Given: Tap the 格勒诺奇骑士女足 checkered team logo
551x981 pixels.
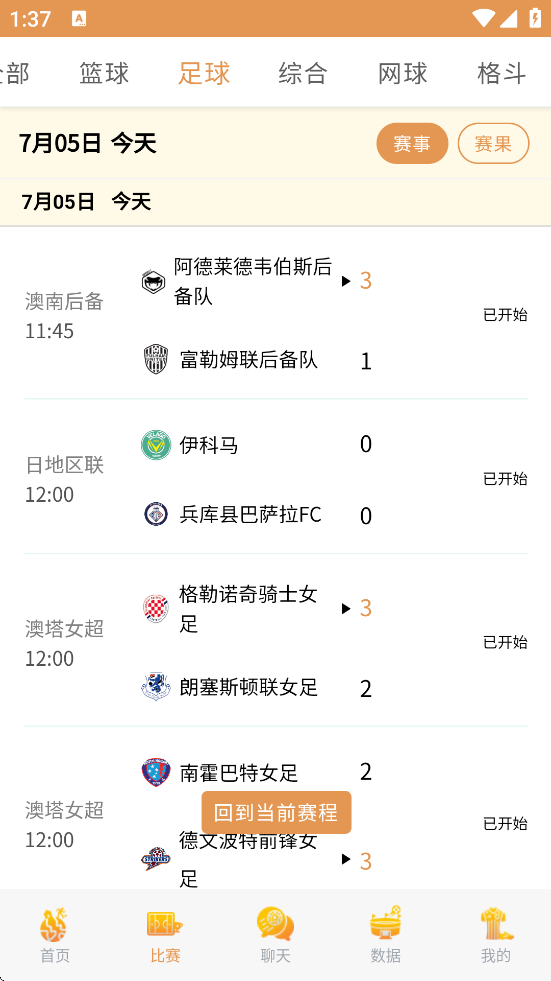Looking at the screenshot, I should (x=155, y=609).
